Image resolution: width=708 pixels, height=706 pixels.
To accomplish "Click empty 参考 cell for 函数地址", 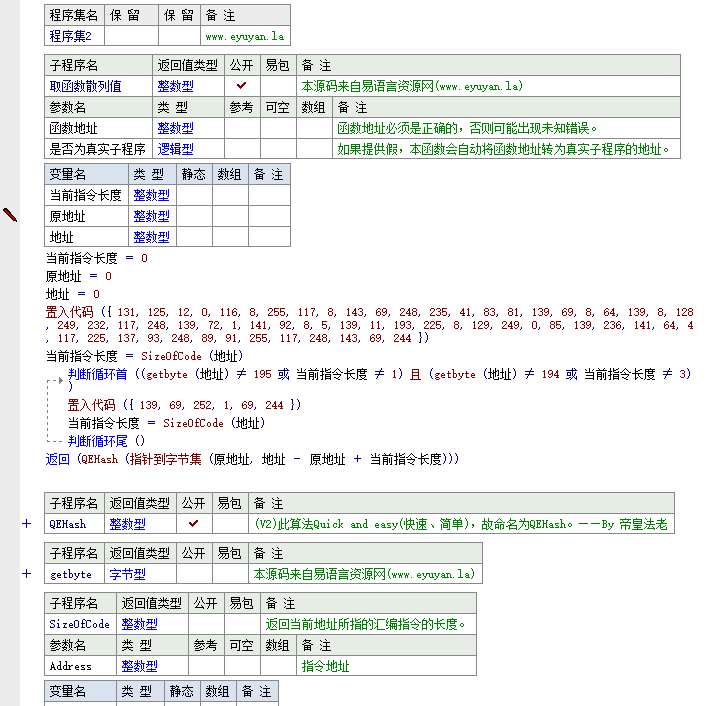I will pyautogui.click(x=242, y=128).
